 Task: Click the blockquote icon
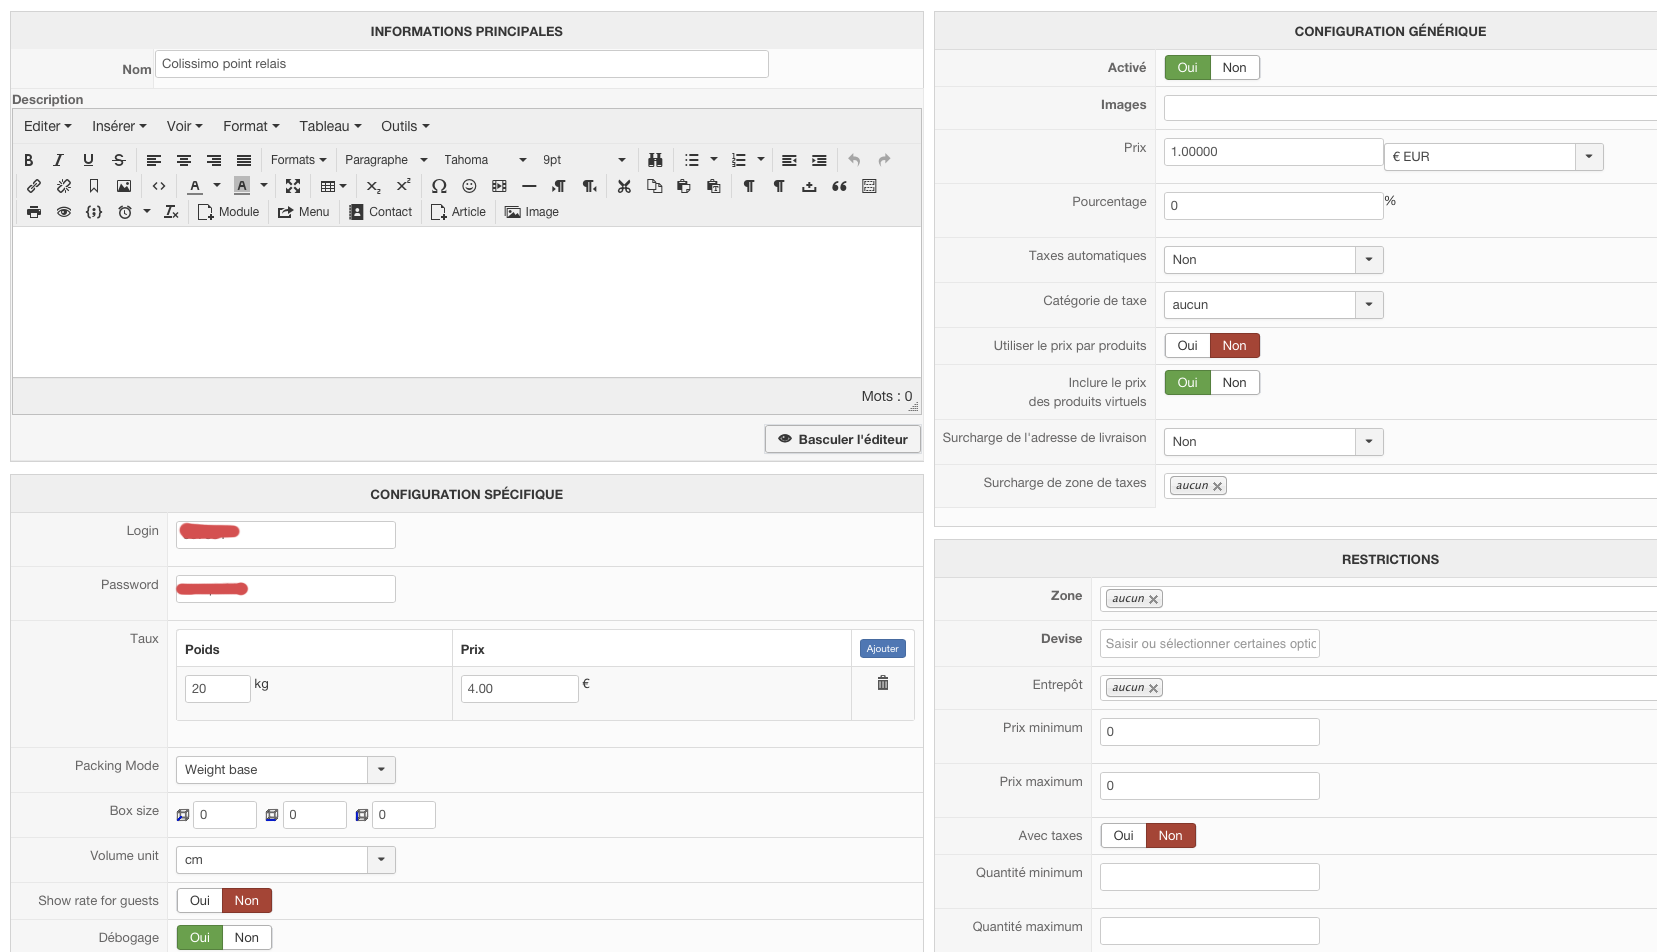(x=839, y=186)
